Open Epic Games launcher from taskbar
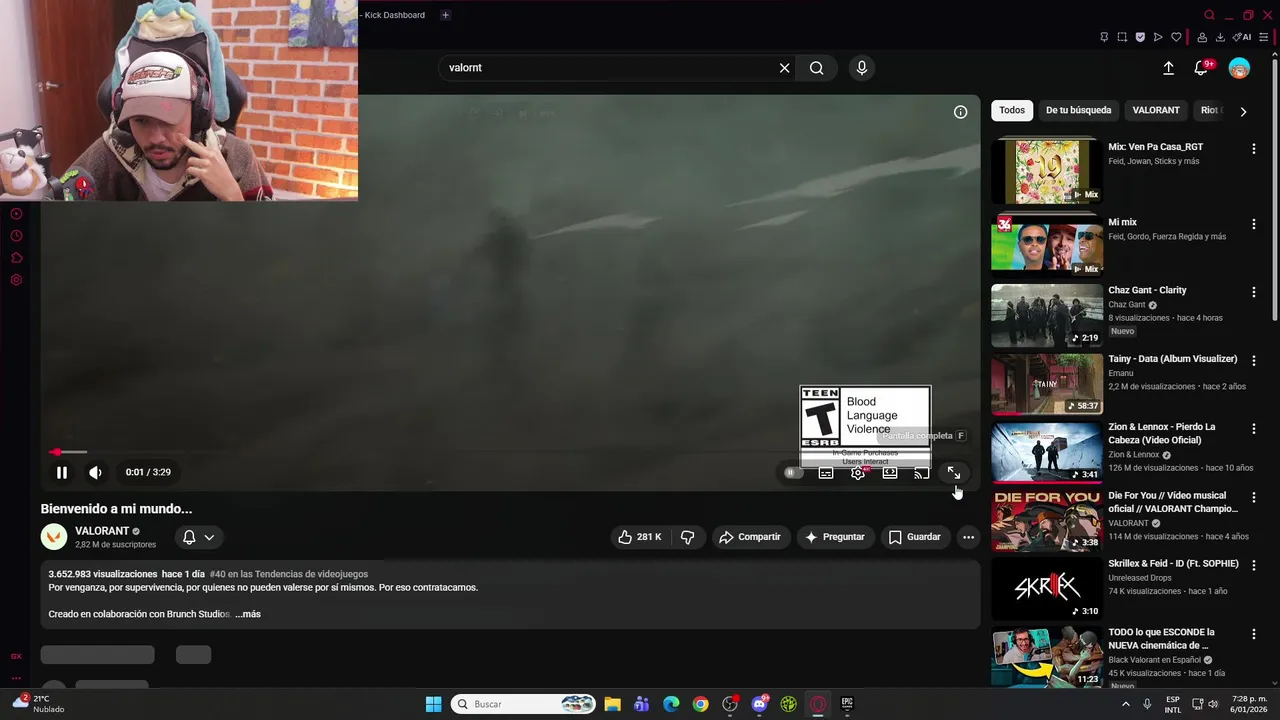1280x720 pixels. point(847,704)
